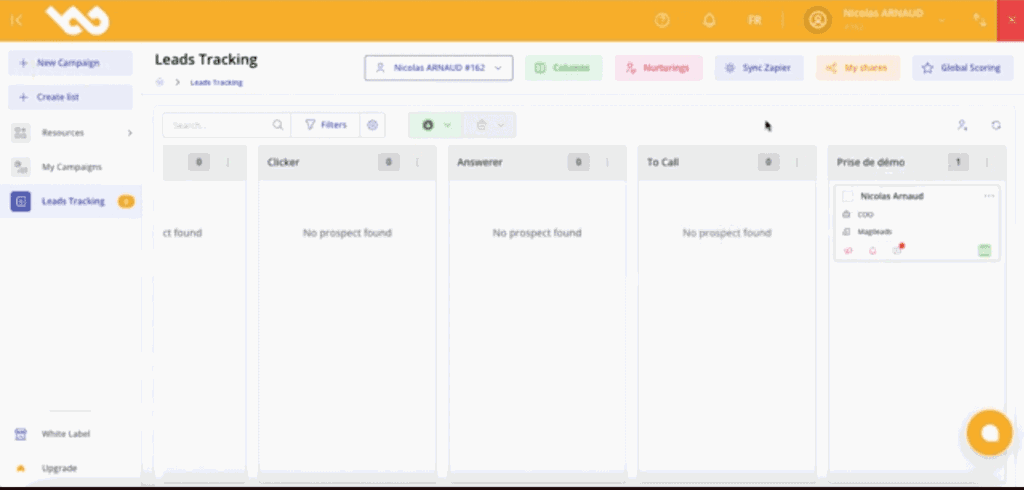Screen dimensions: 1024x490
Task: Open the help question mark icon
Action: [661, 20]
